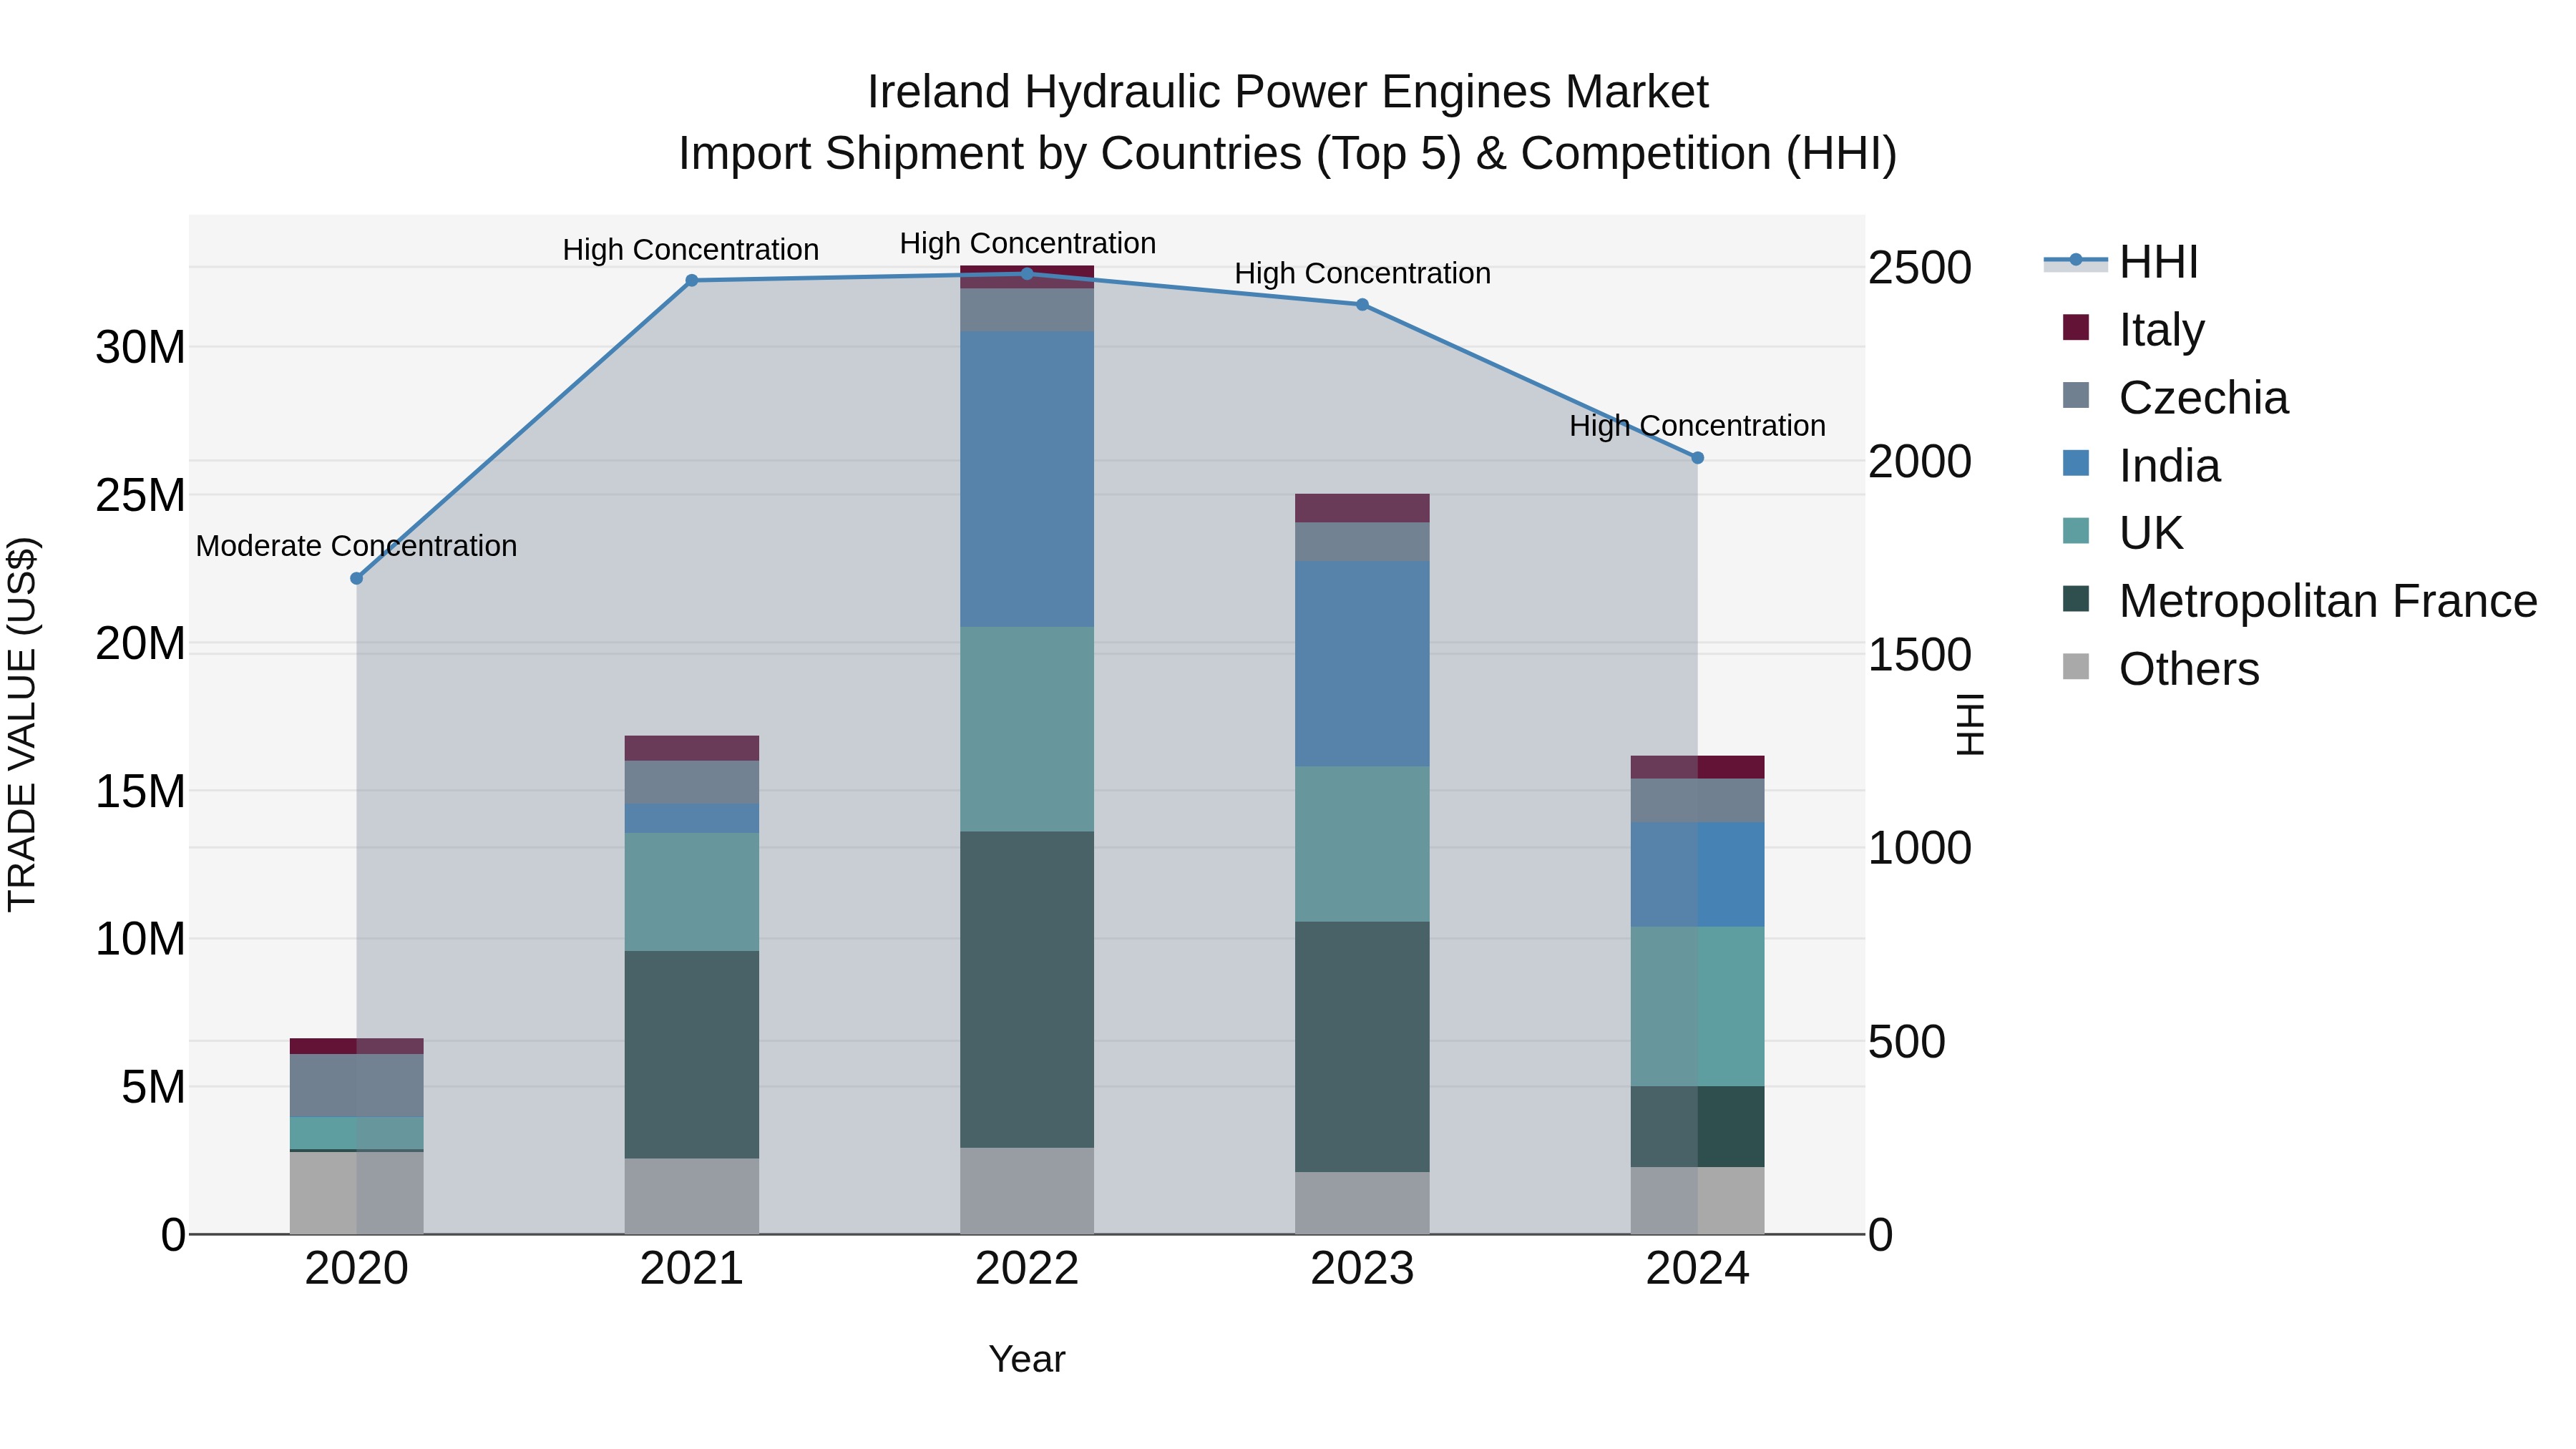Select the 2021 HHI data point
This screenshot has height=1449, width=2576.
tap(691, 281)
